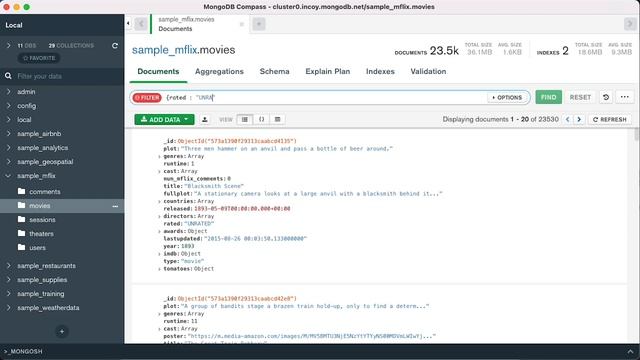This screenshot has width=640, height=360.
Task: Collapse the sidebar with arrow toggle
Action: pyautogui.click(x=128, y=23)
